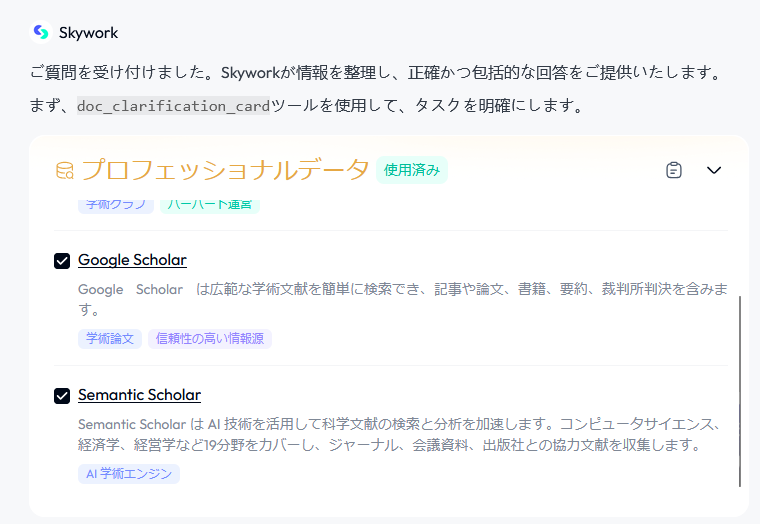The width and height of the screenshot is (760, 524).
Task: Click the ご質問を受け付けました message line
Action: [376, 73]
